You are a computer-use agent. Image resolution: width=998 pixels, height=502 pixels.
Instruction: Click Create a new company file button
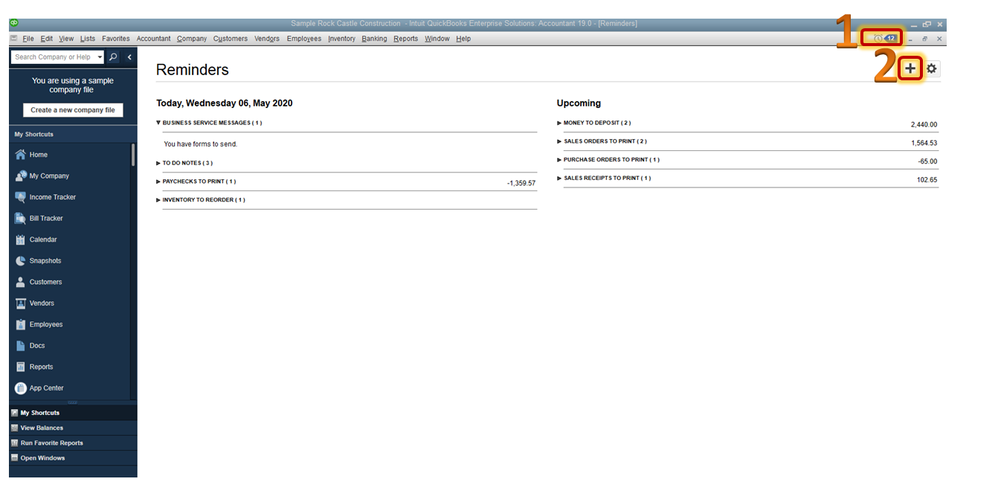(x=73, y=110)
